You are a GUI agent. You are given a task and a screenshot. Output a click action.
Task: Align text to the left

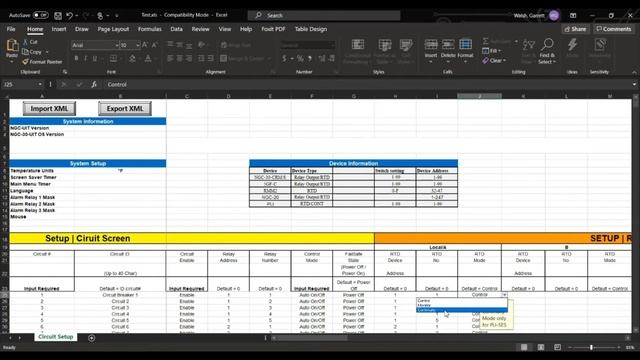170,59
